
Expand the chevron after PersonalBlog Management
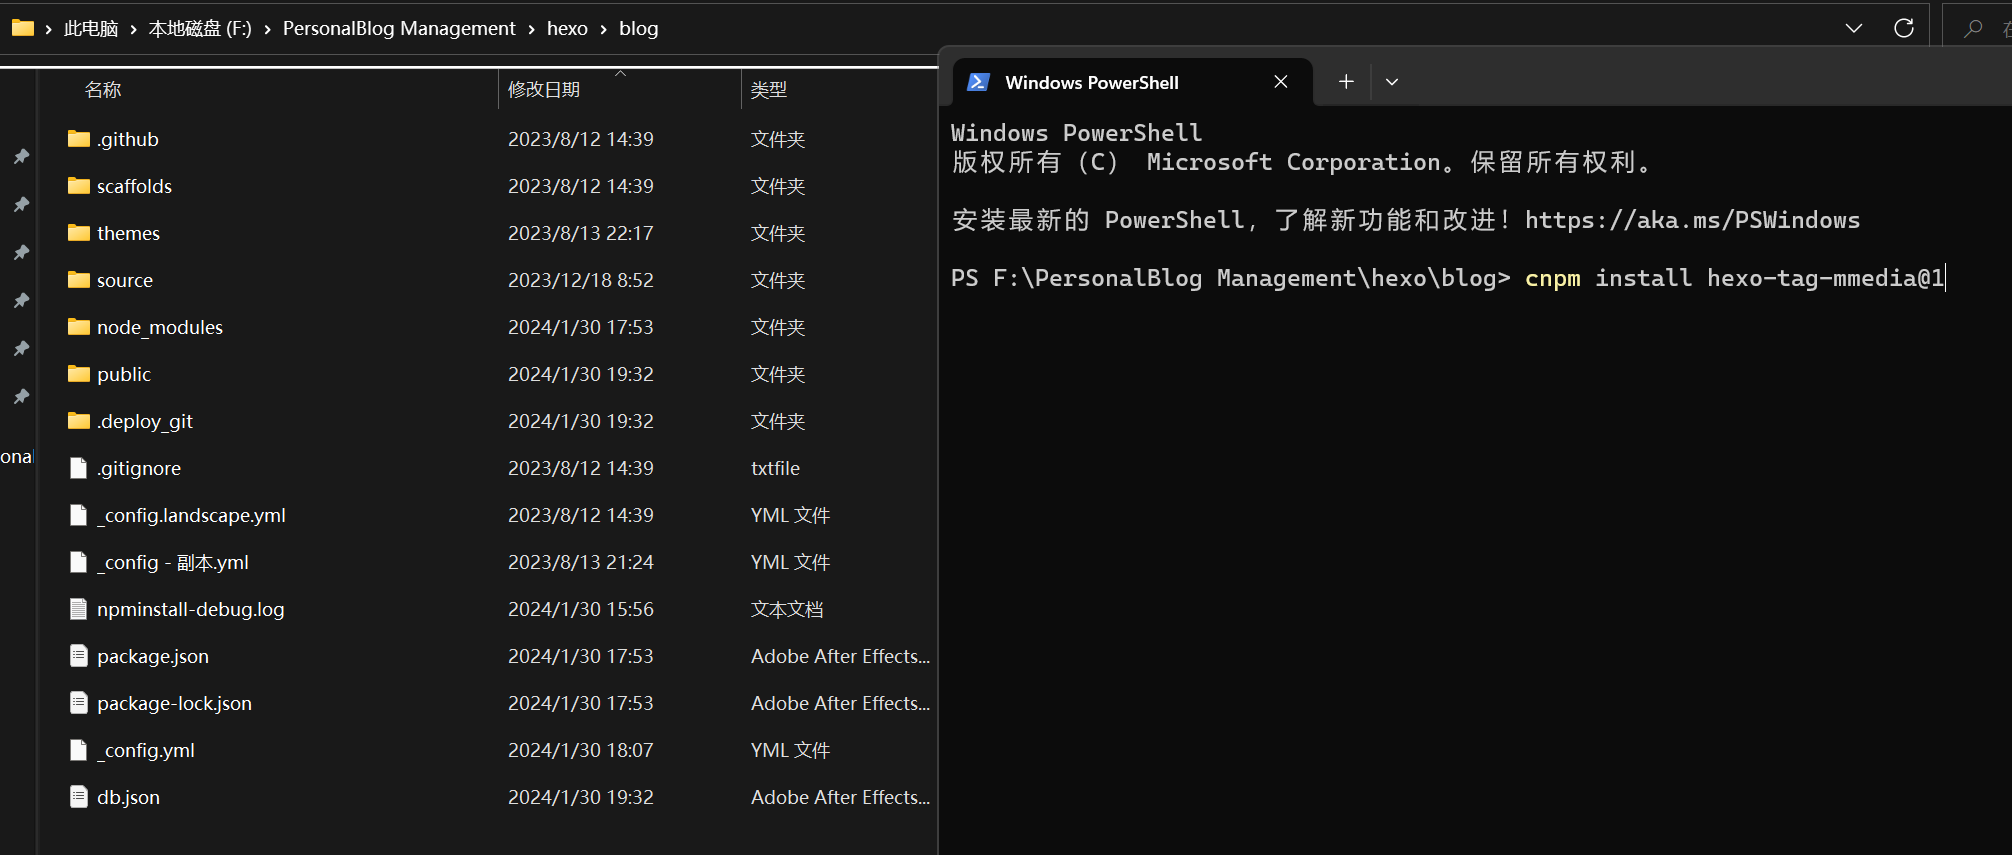click(531, 29)
